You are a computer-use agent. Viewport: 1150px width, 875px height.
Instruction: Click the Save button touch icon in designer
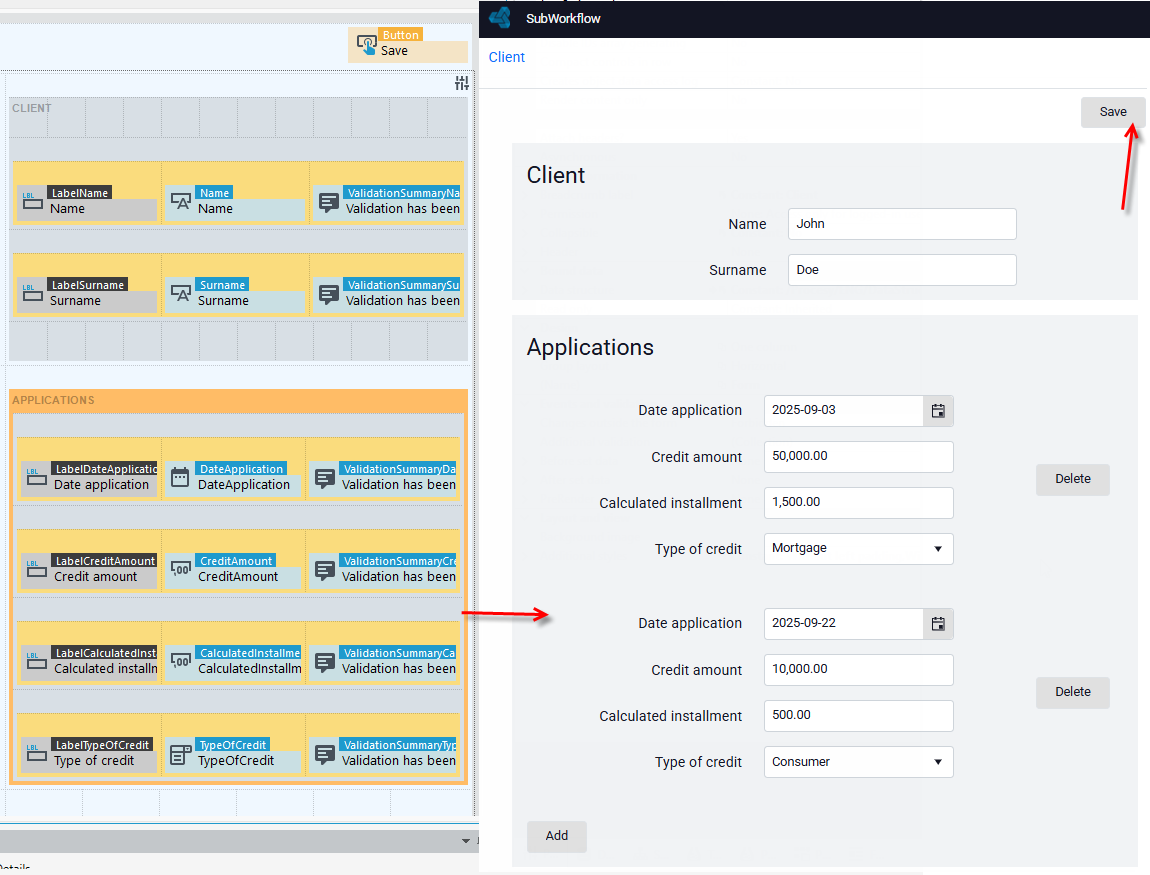(367, 45)
